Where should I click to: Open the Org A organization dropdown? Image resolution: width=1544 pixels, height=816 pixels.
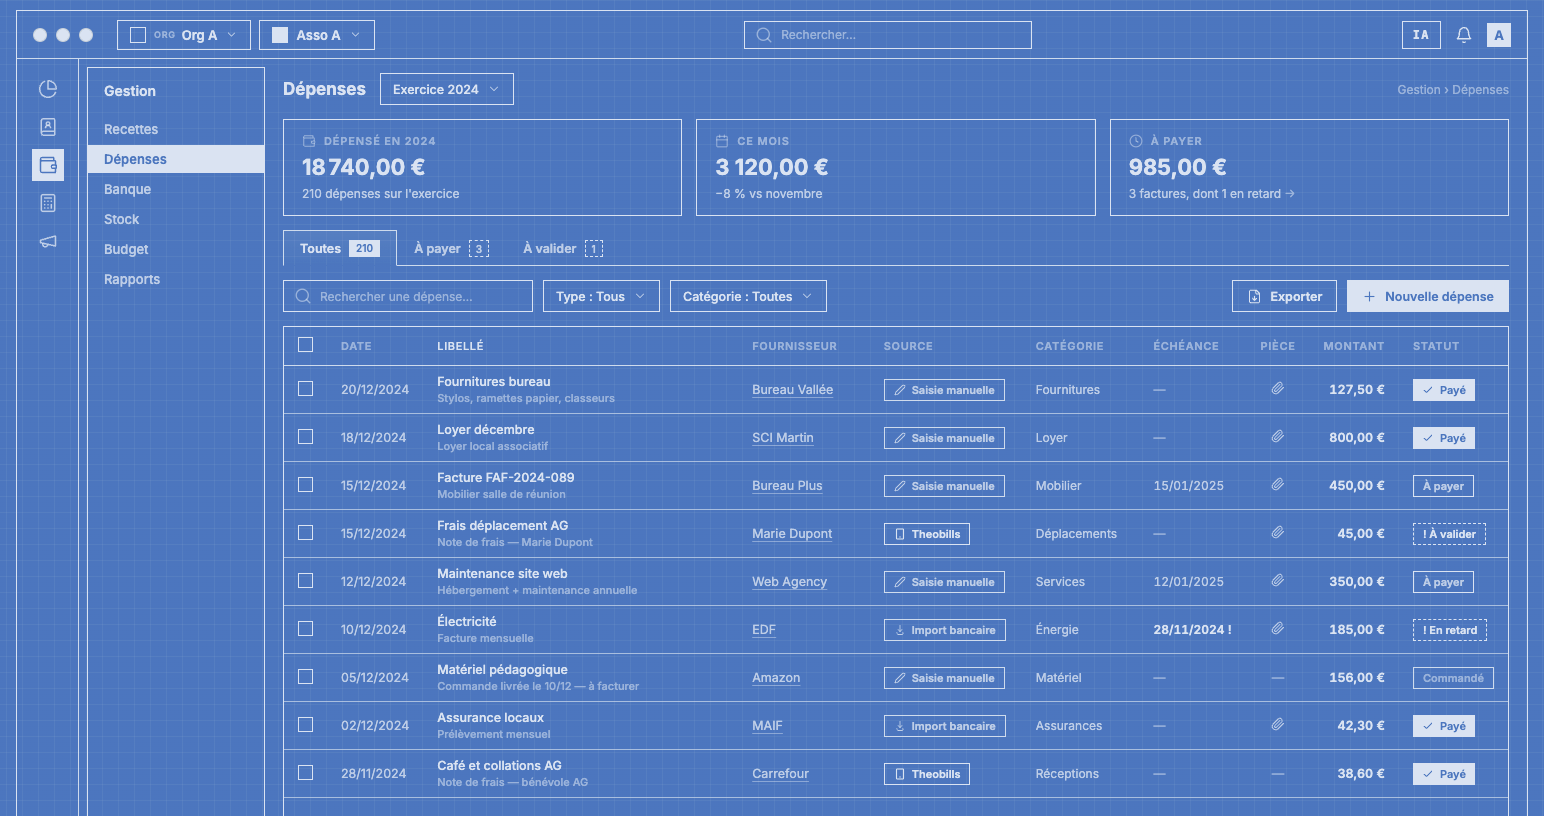[184, 35]
